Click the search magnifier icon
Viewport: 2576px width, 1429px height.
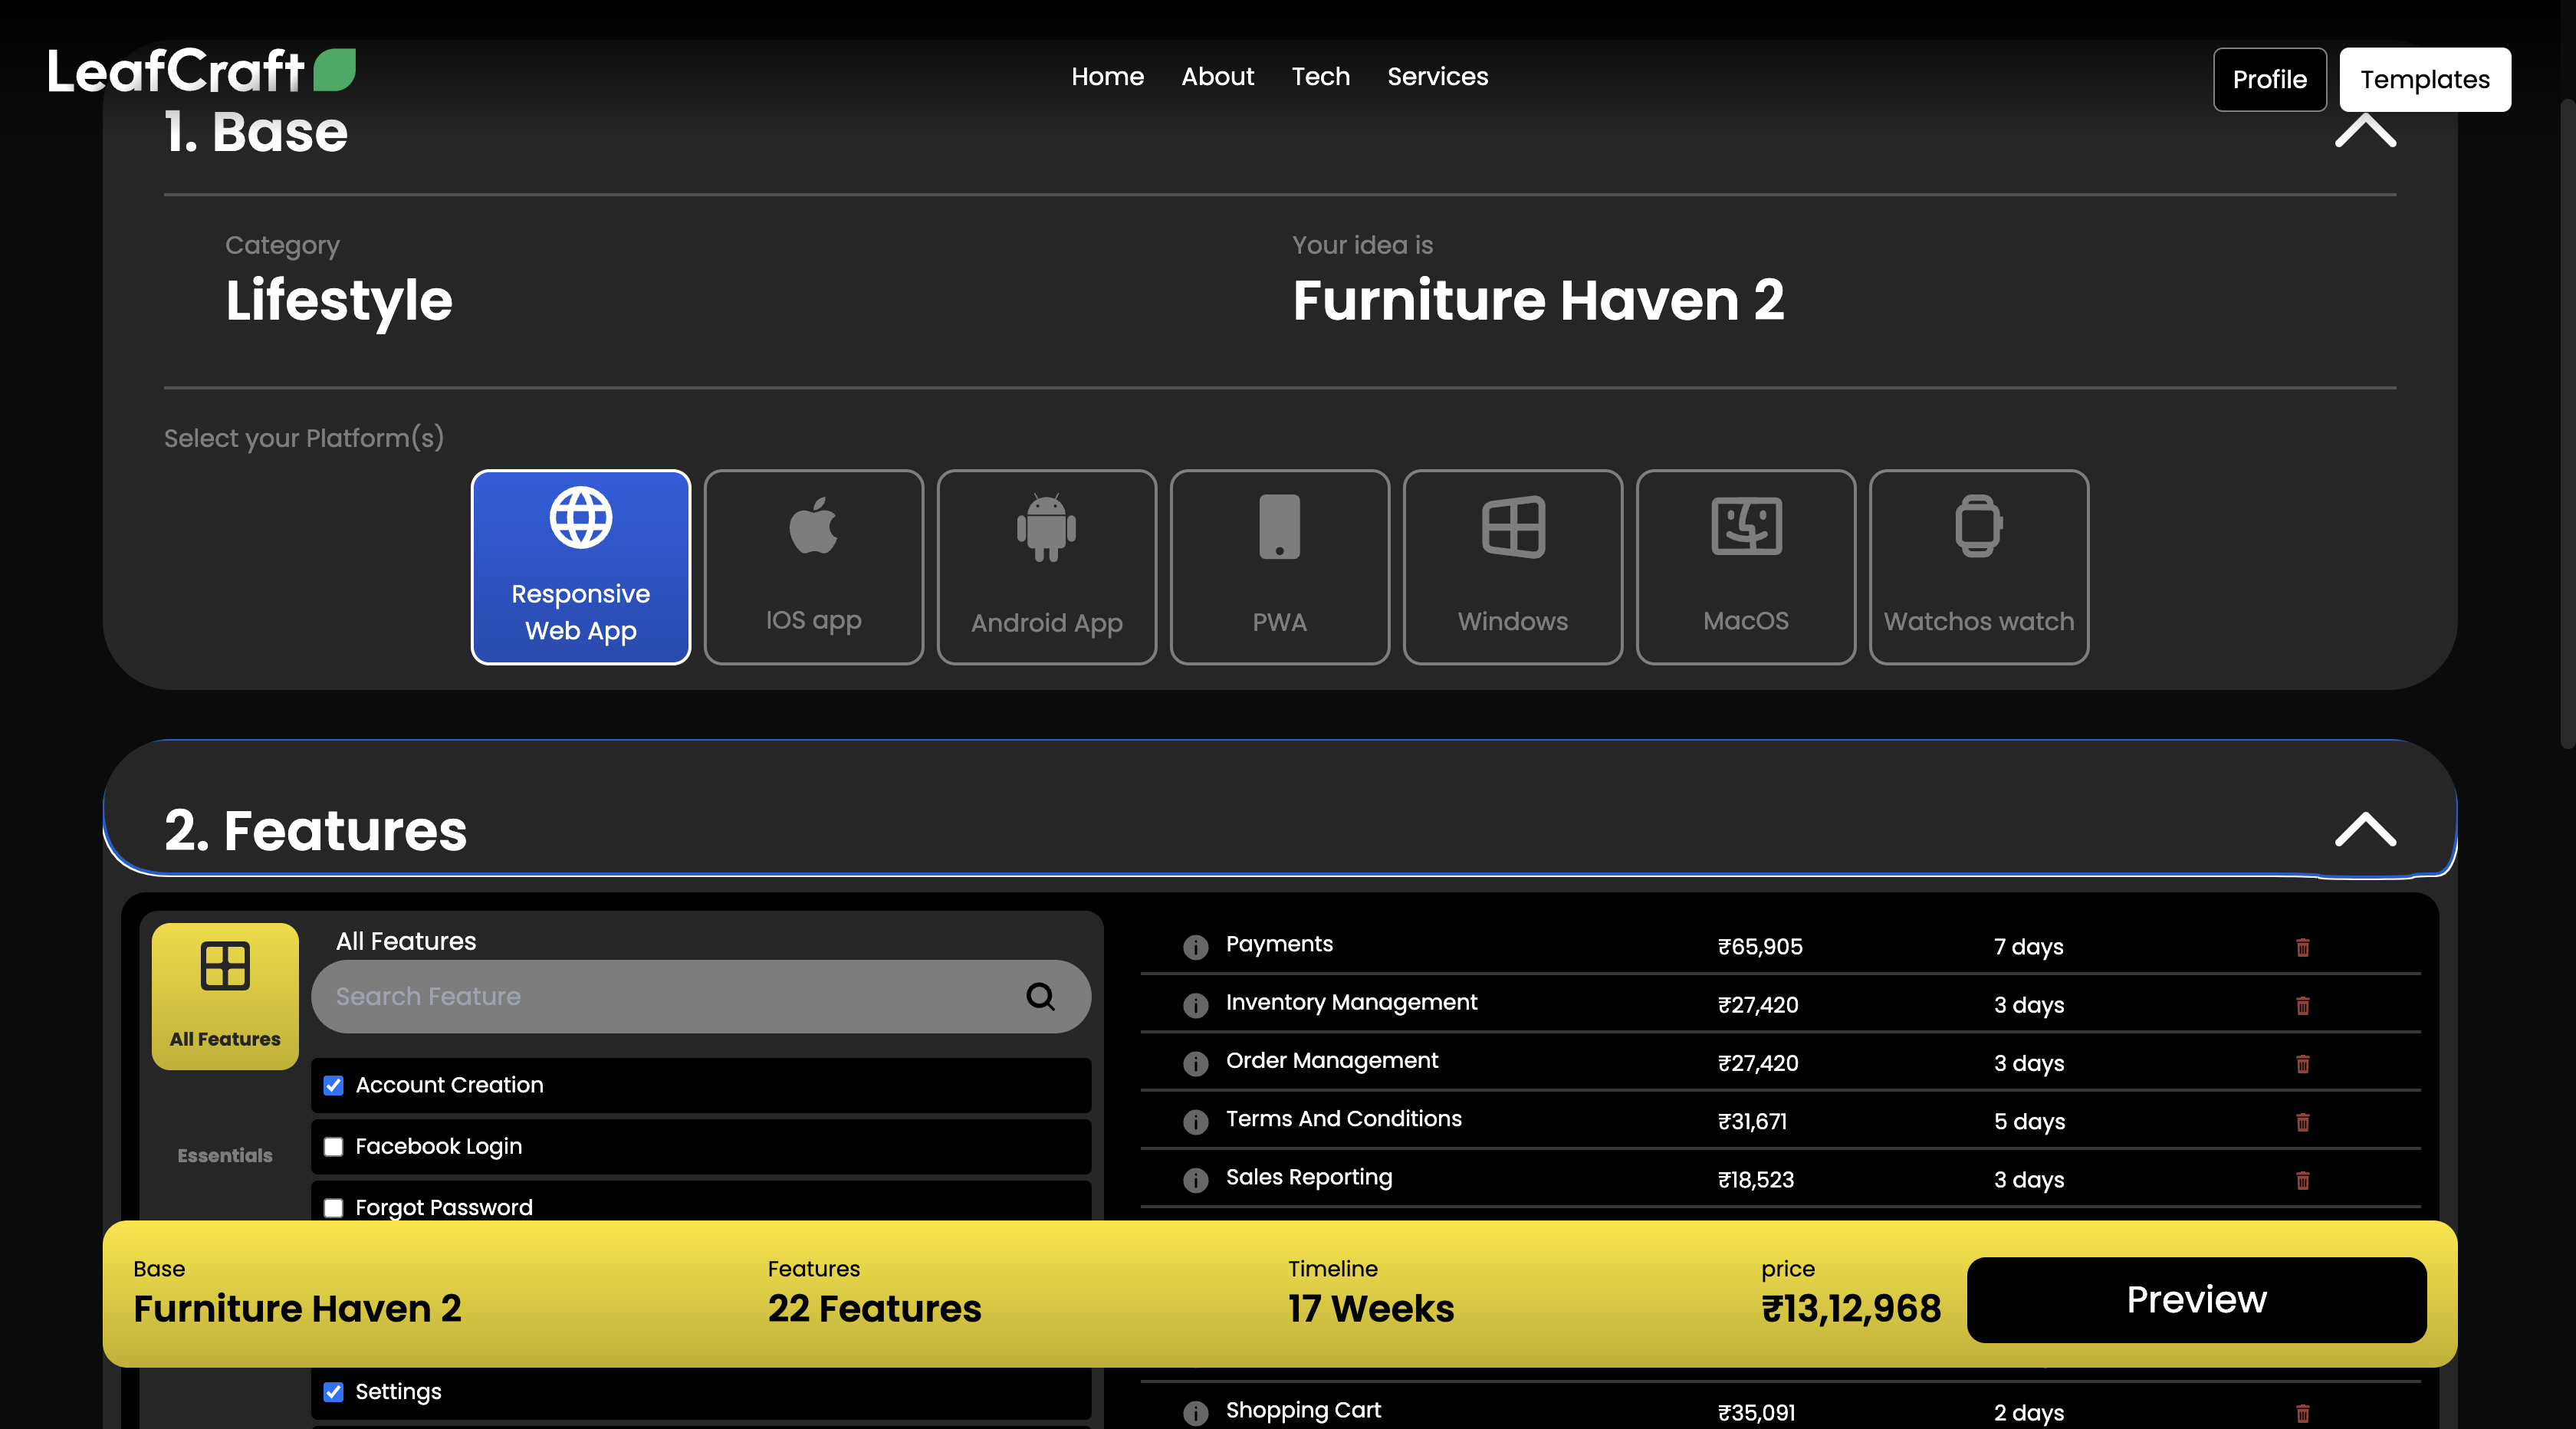(1040, 996)
